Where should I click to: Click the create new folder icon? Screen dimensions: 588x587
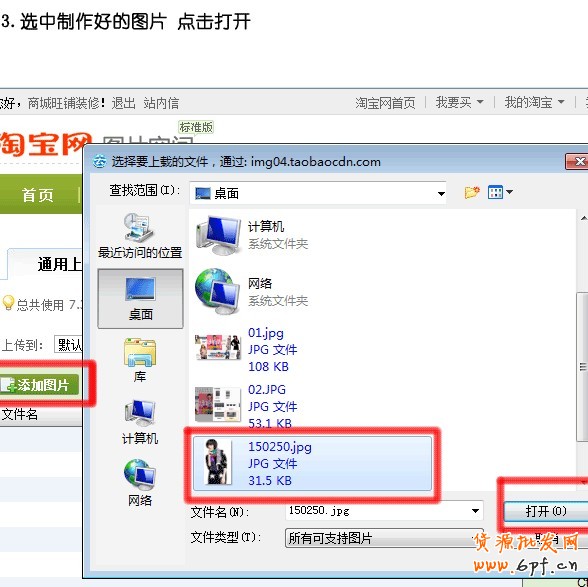472,192
